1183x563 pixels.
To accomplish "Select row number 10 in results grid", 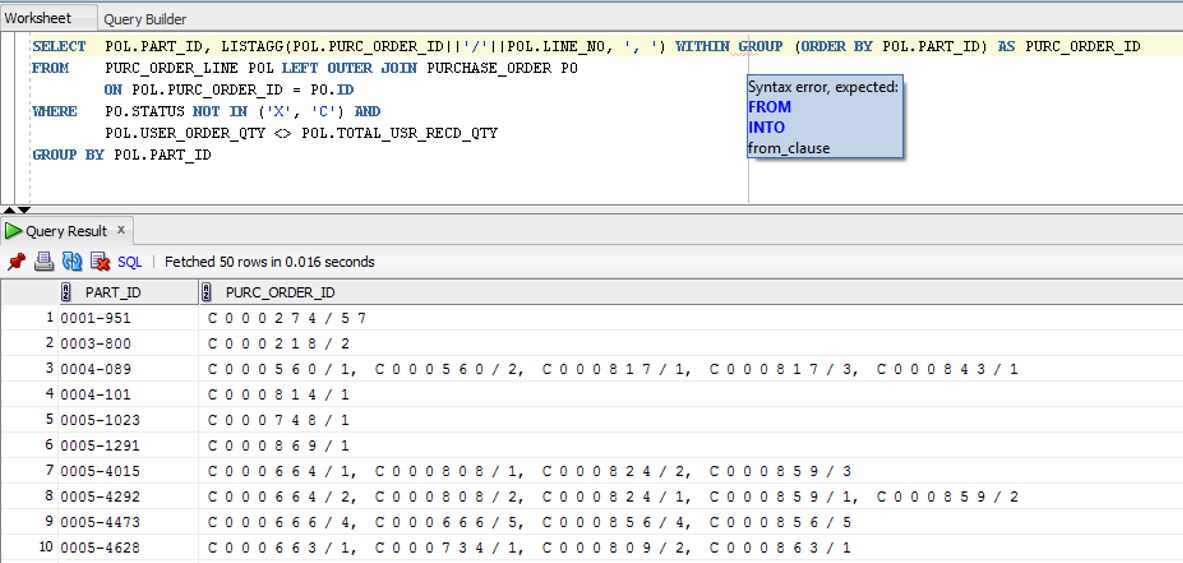I will click(x=29, y=548).
